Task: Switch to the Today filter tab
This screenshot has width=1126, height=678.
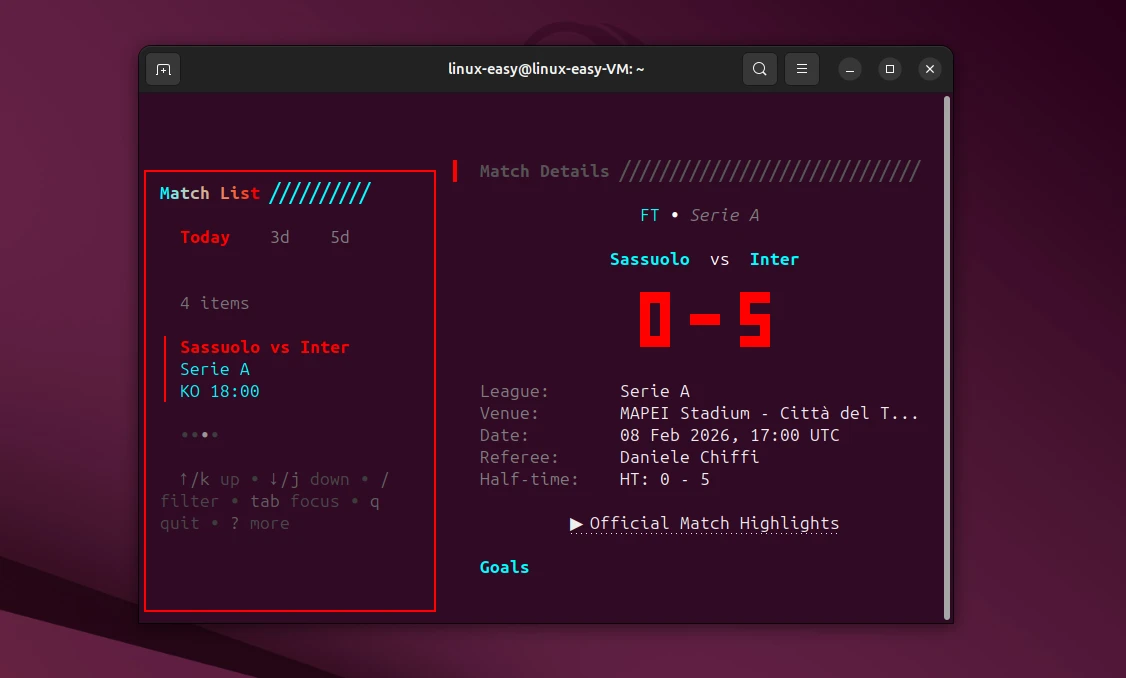Action: [205, 237]
